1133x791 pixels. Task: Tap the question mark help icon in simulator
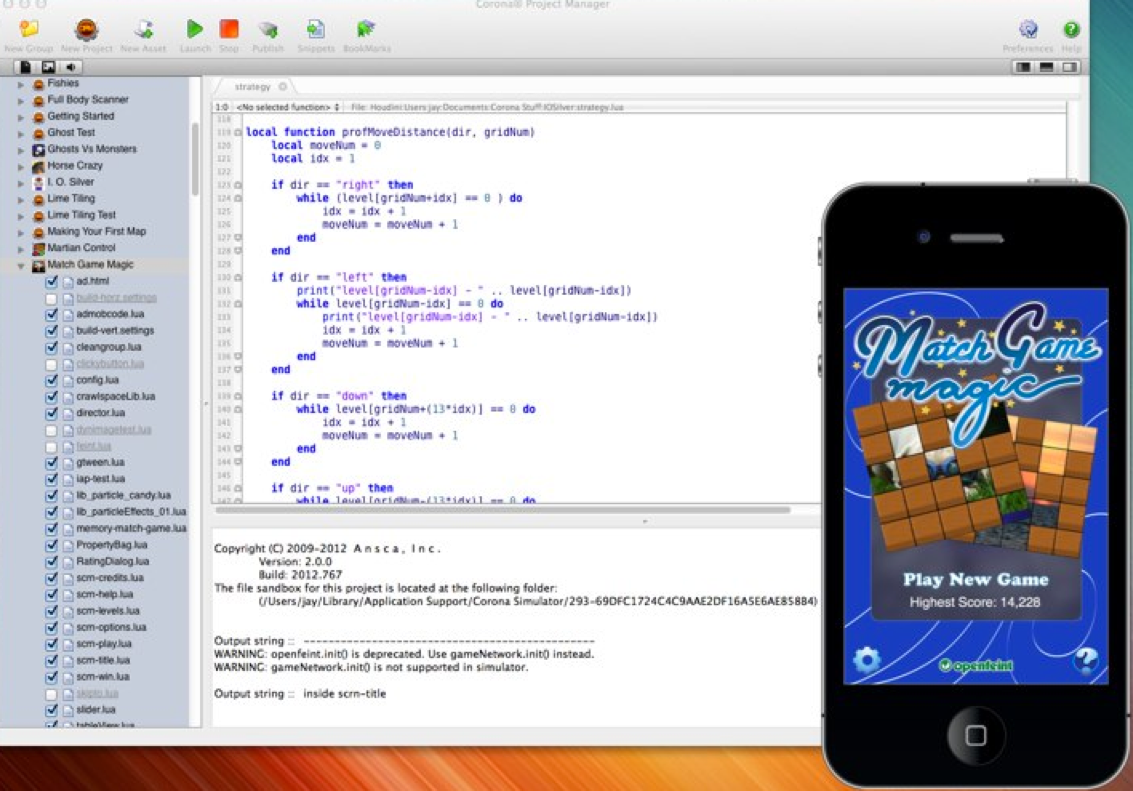coord(1085,660)
